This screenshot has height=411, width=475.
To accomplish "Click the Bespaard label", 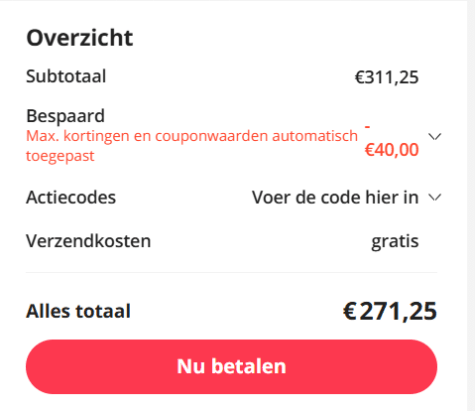I will pyautogui.click(x=65, y=116).
